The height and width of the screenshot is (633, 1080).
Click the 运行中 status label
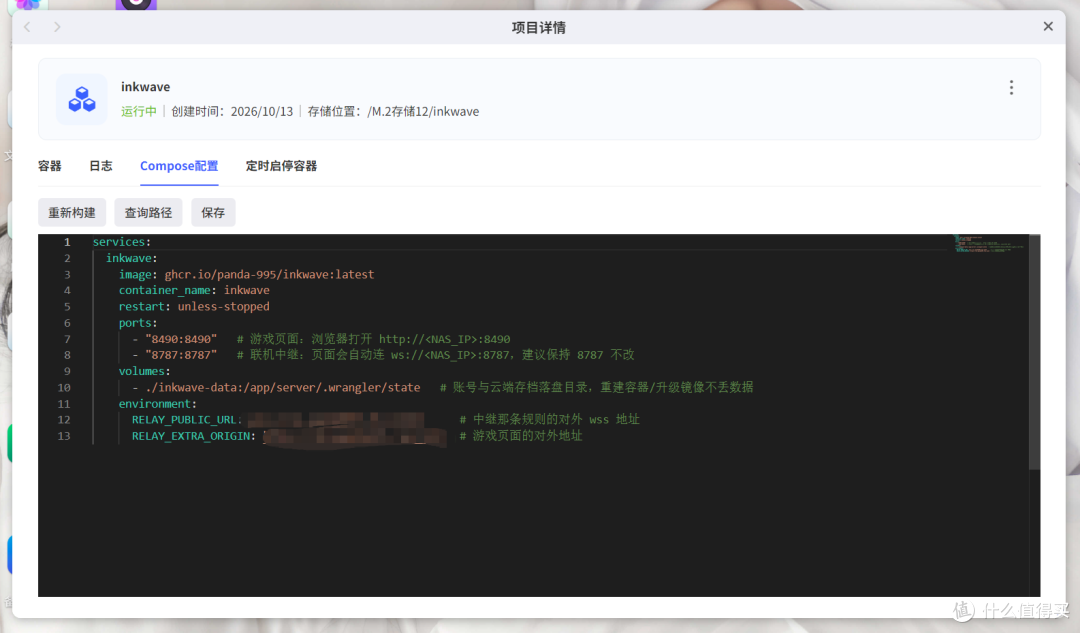point(139,112)
